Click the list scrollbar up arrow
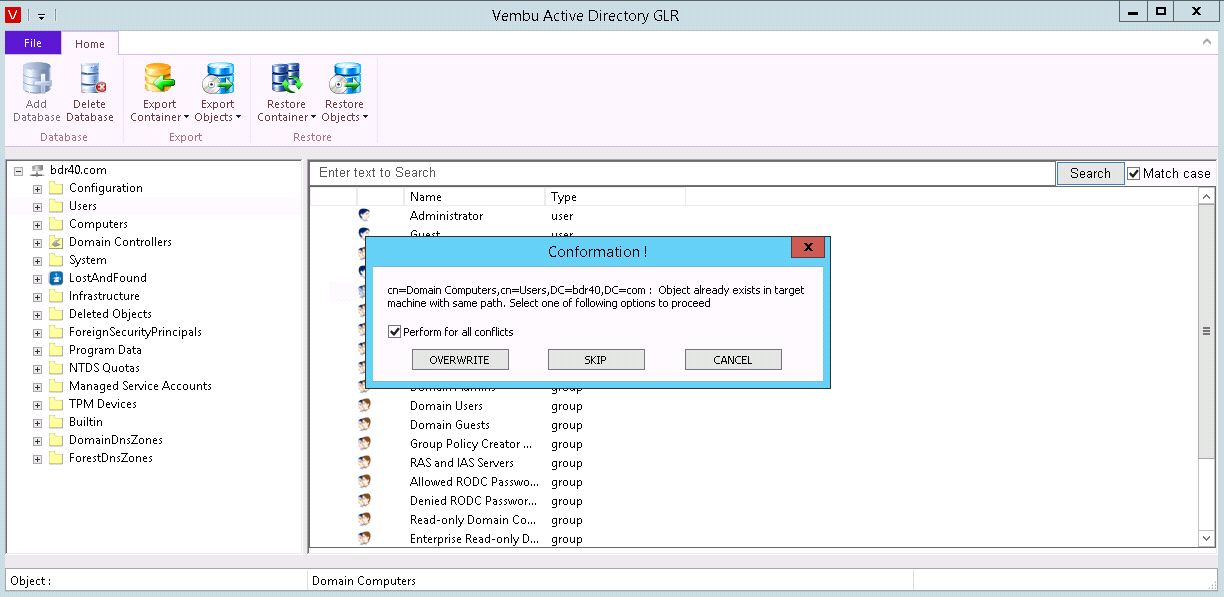The height and width of the screenshot is (597, 1224). point(1206,197)
